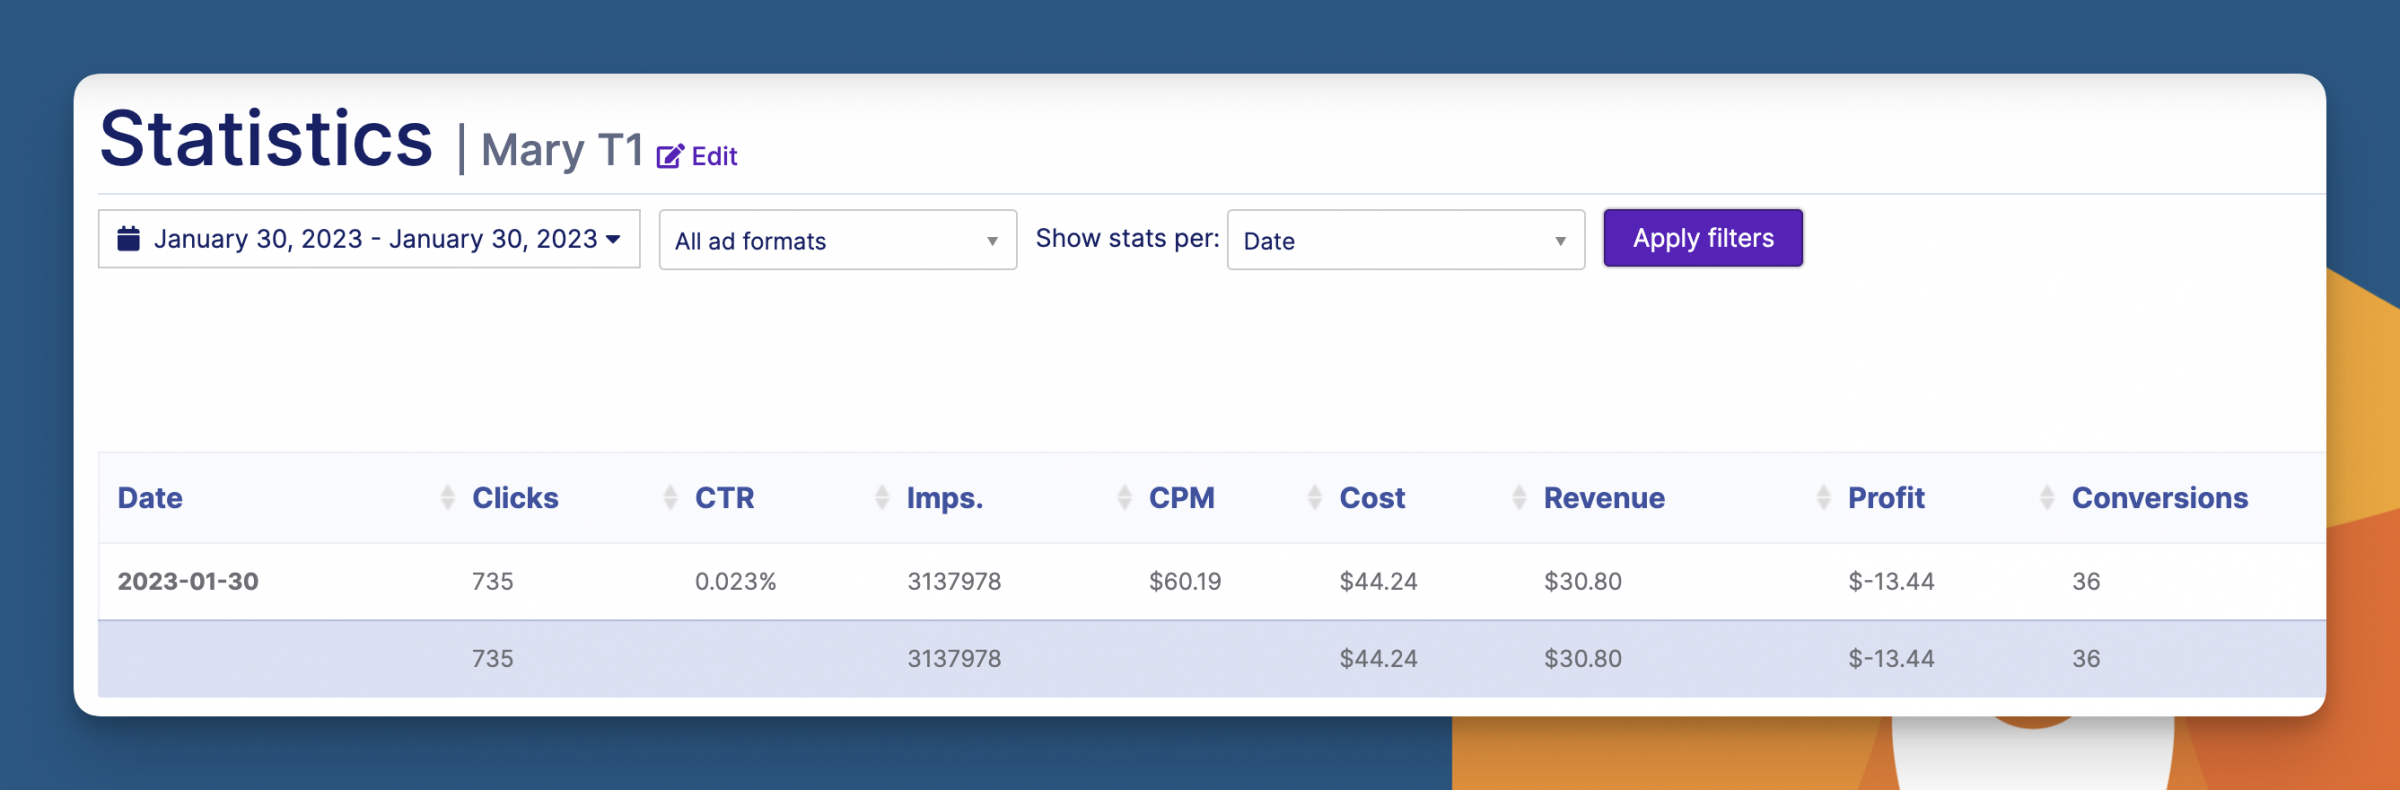Viewport: 2400px width, 790px height.
Task: Select the 2023-01-30 date cell
Action: 188,581
